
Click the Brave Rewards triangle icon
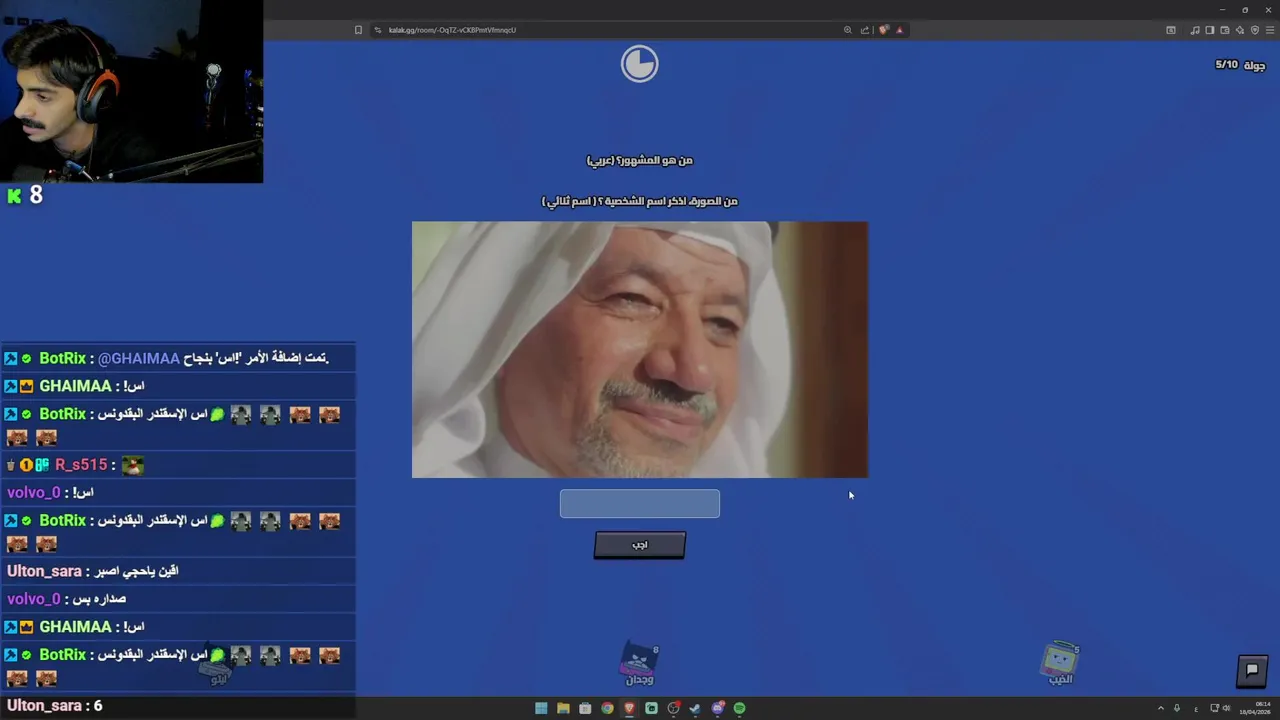(899, 30)
